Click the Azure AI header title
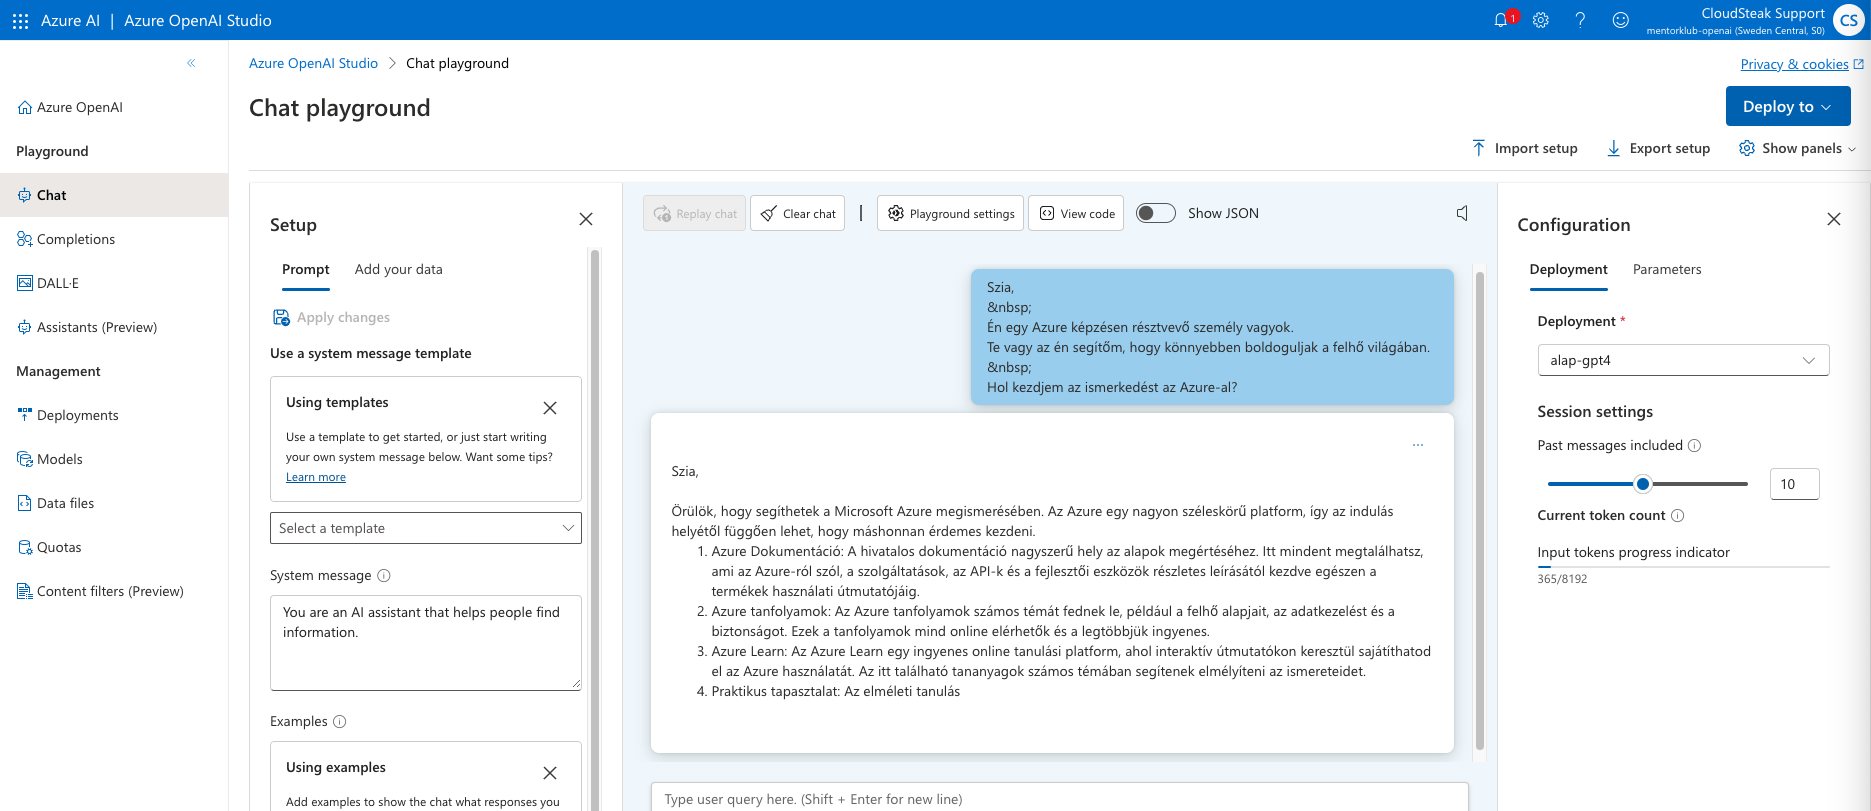This screenshot has height=811, width=1871. [x=70, y=20]
